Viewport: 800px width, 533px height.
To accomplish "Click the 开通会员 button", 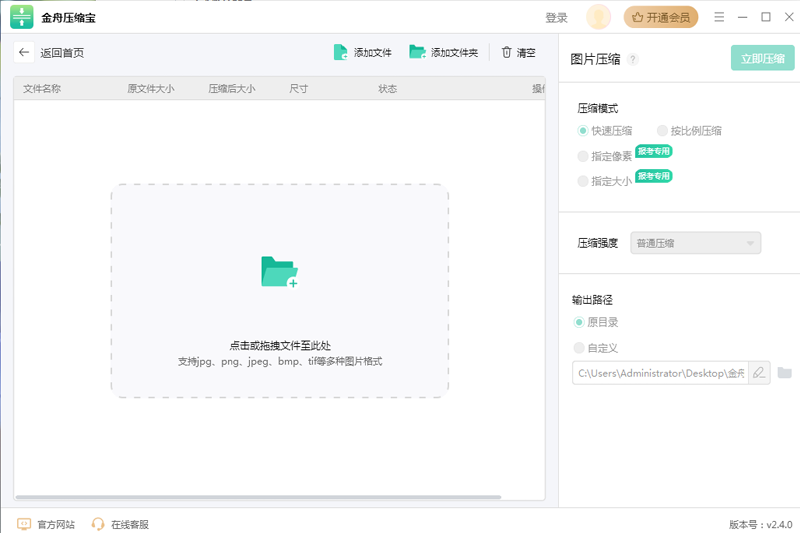I will [x=661, y=17].
